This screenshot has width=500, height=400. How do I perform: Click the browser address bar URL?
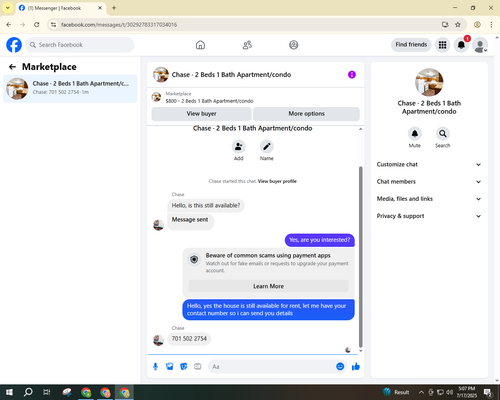119,25
